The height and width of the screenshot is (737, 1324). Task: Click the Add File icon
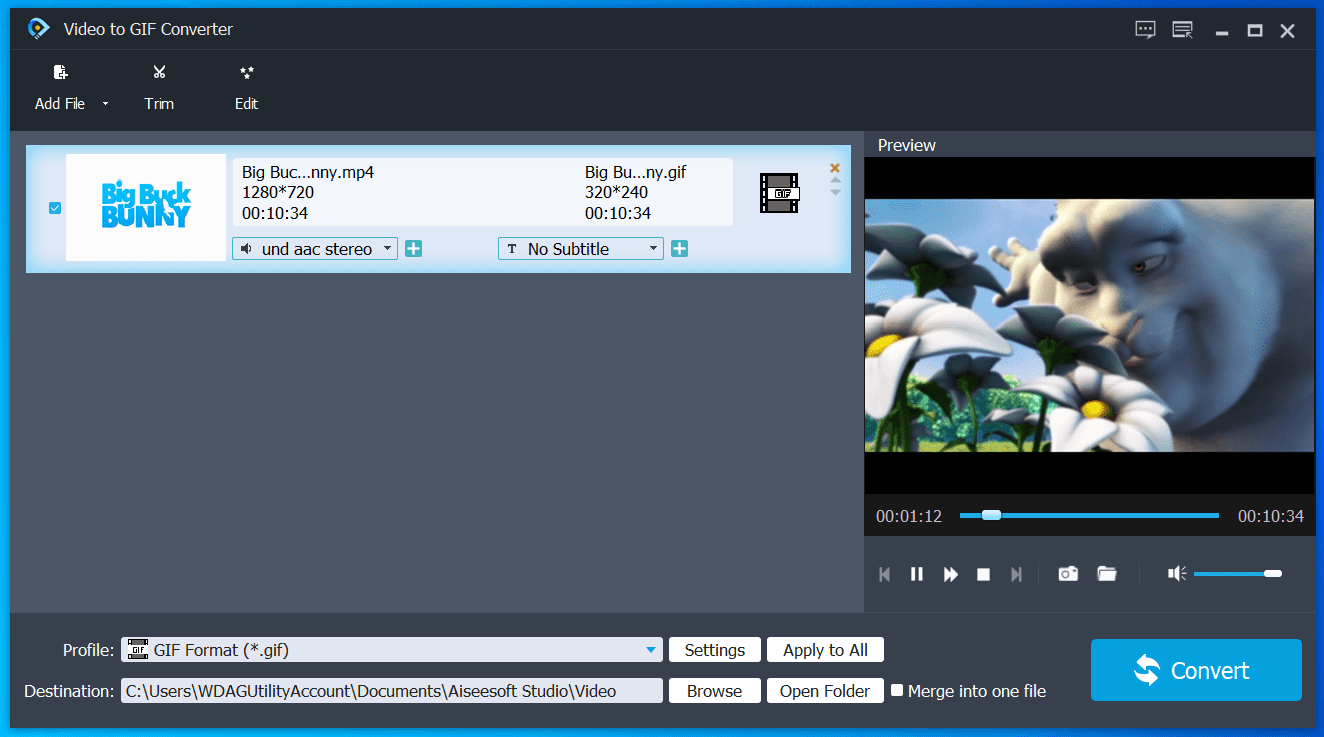pyautogui.click(x=60, y=72)
